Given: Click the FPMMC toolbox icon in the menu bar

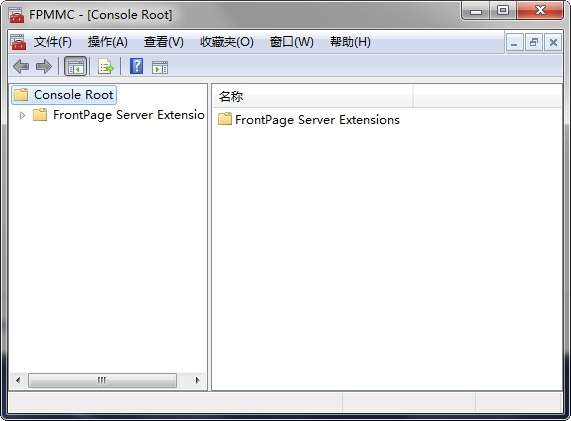Looking at the screenshot, I should pos(18,42).
